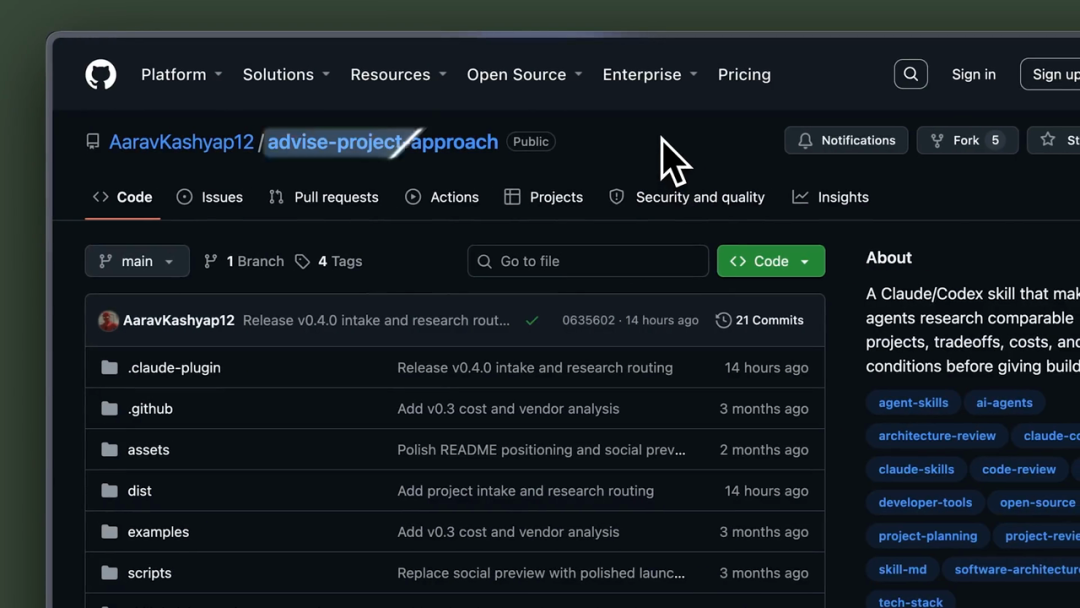Click the code-review topic tag
Viewport: 1080px width, 608px height.
(x=1019, y=470)
